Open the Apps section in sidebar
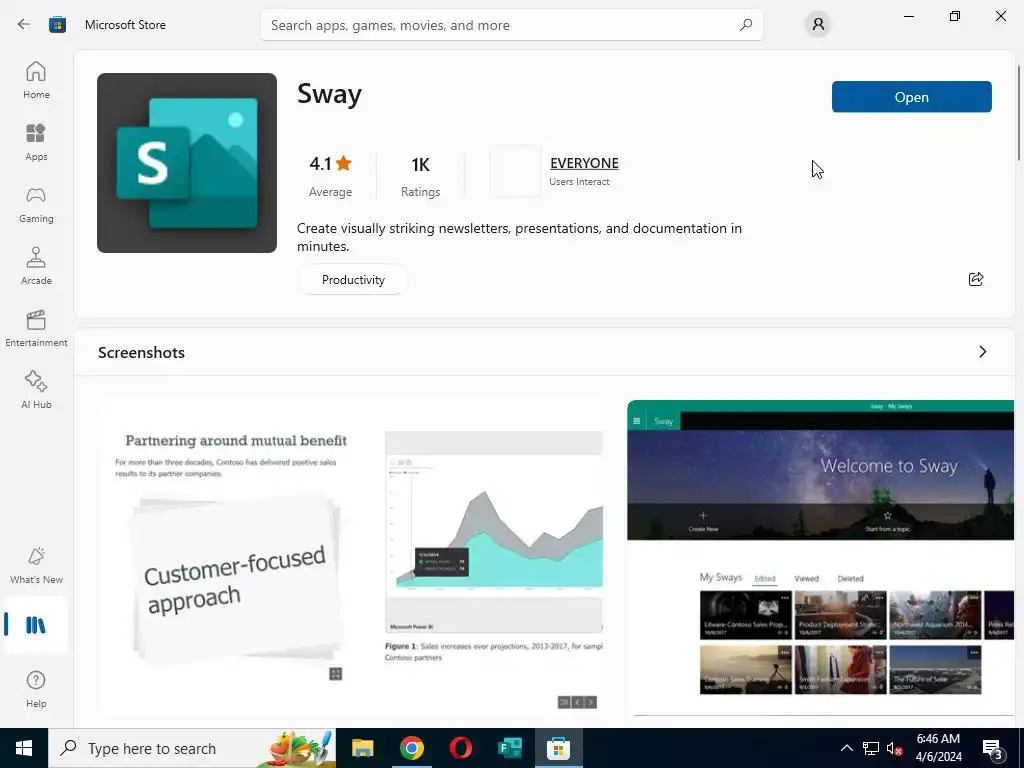This screenshot has width=1024, height=768. [36, 142]
